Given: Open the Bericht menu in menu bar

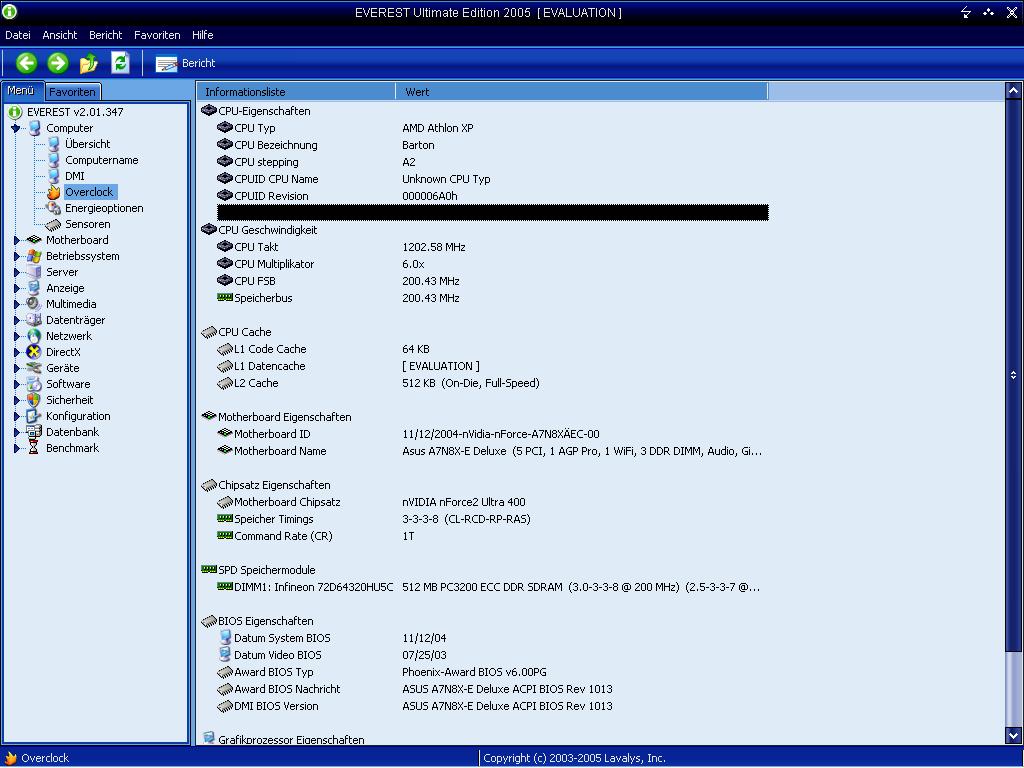Looking at the screenshot, I should 105,35.
